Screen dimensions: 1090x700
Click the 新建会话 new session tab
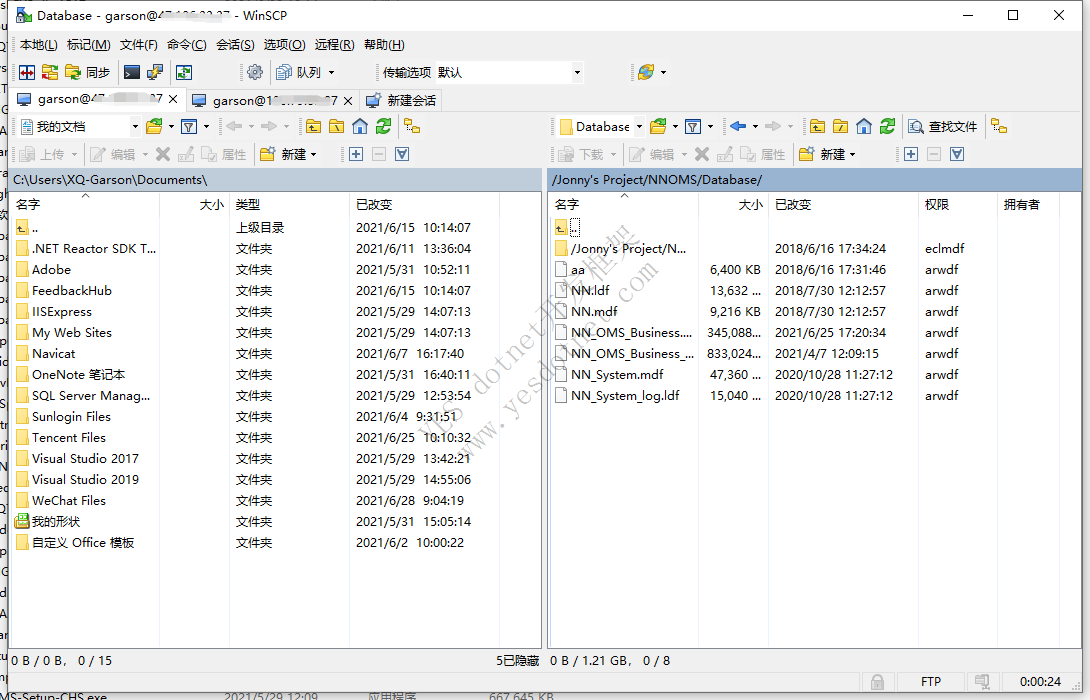pyautogui.click(x=401, y=101)
